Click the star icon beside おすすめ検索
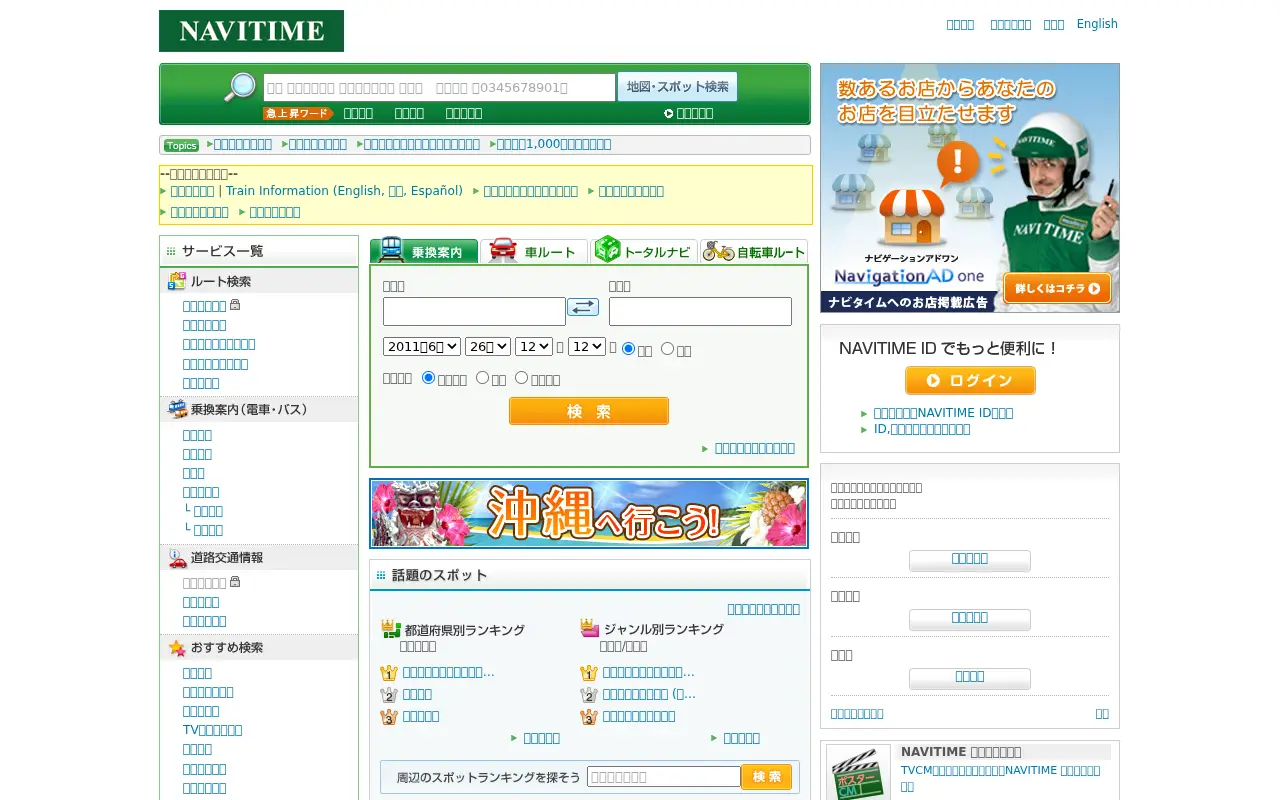This screenshot has width=1280, height=800. point(177,648)
